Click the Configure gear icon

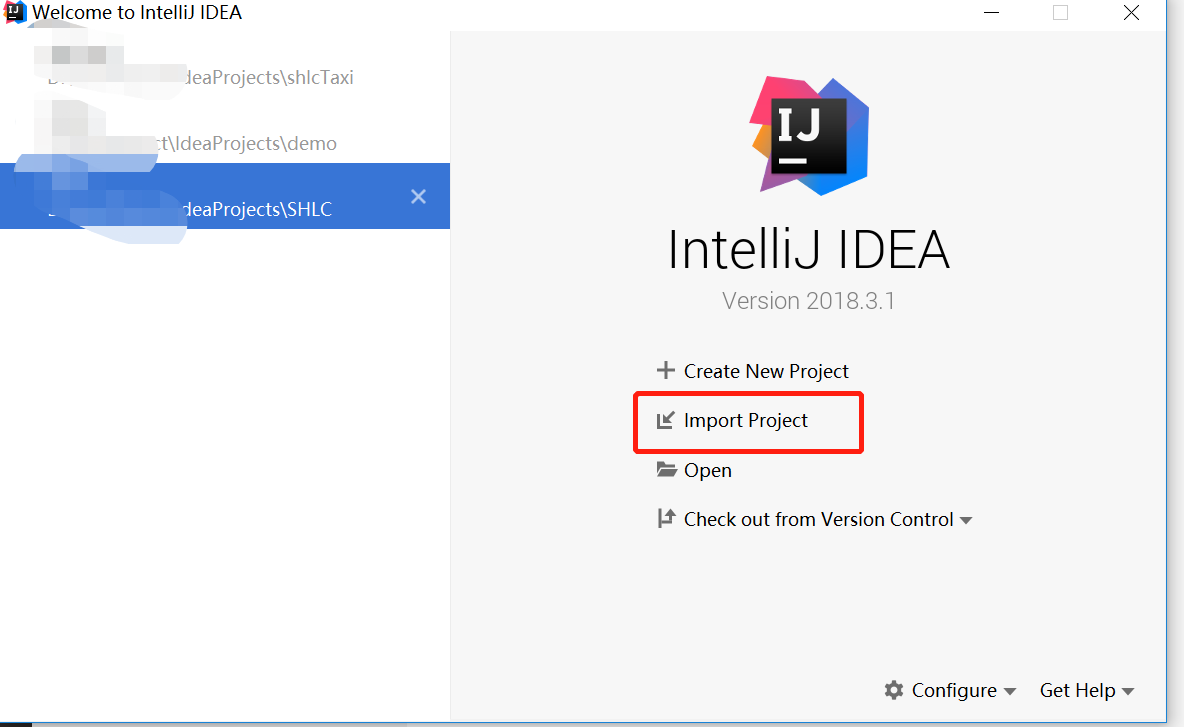click(894, 690)
